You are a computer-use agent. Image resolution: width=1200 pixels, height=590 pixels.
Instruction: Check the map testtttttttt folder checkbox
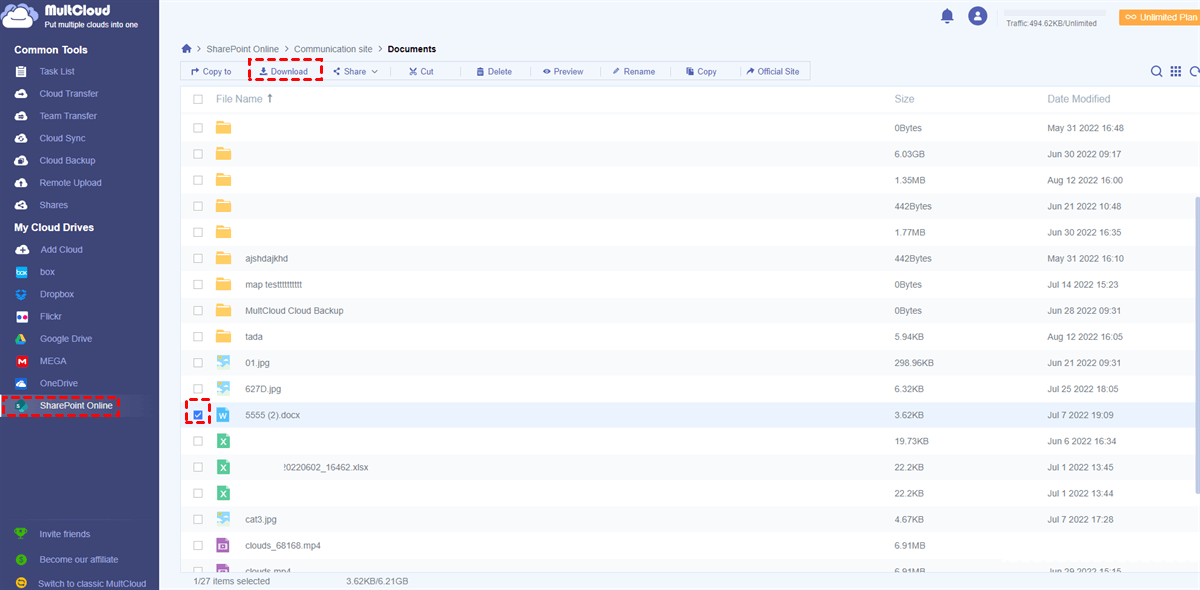[198, 284]
